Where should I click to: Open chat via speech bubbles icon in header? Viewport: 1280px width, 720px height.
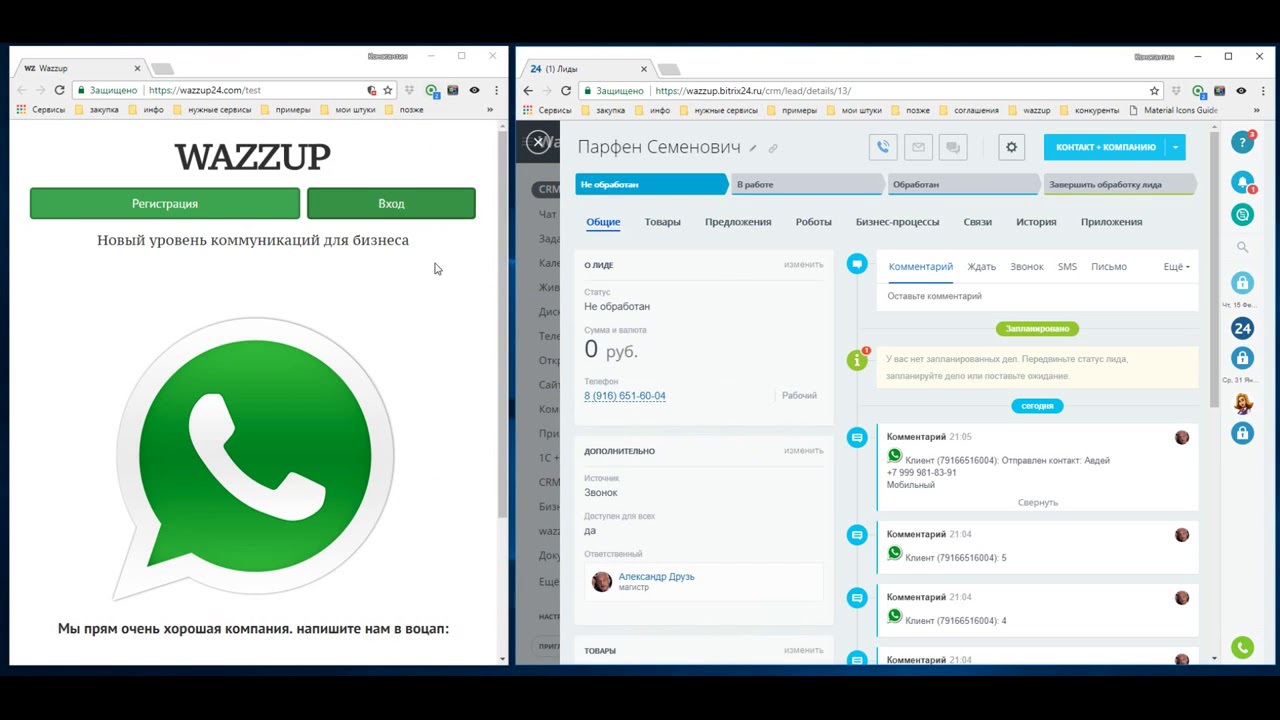pyautogui.click(x=953, y=147)
